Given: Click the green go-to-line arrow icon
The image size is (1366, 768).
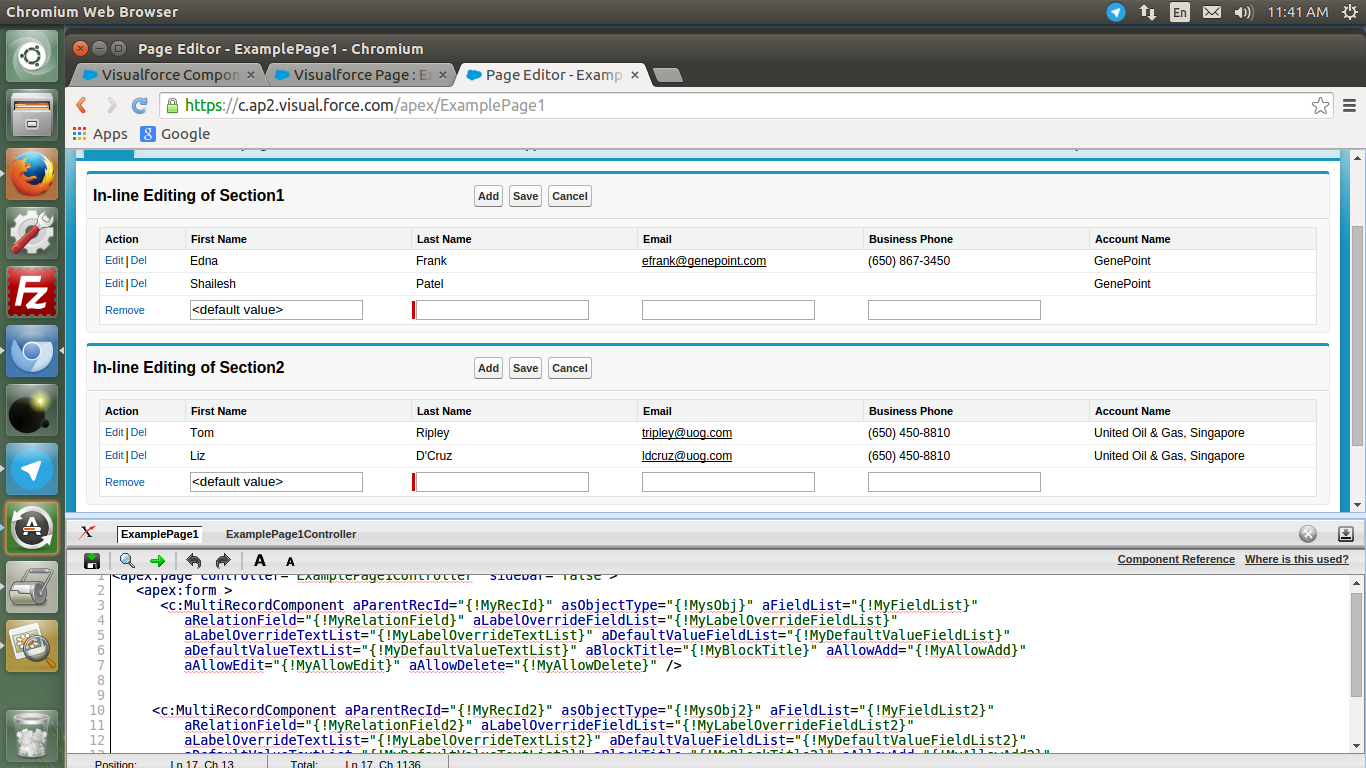Looking at the screenshot, I should pos(157,561).
